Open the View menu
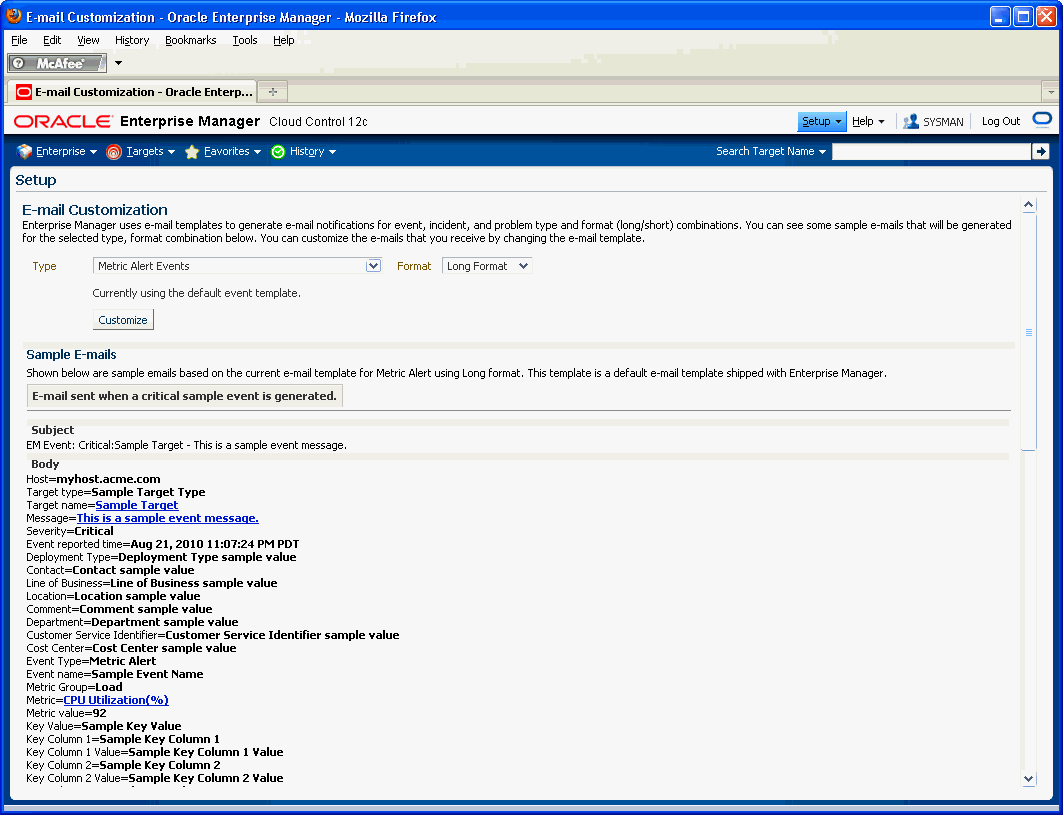1063x815 pixels. [x=88, y=40]
